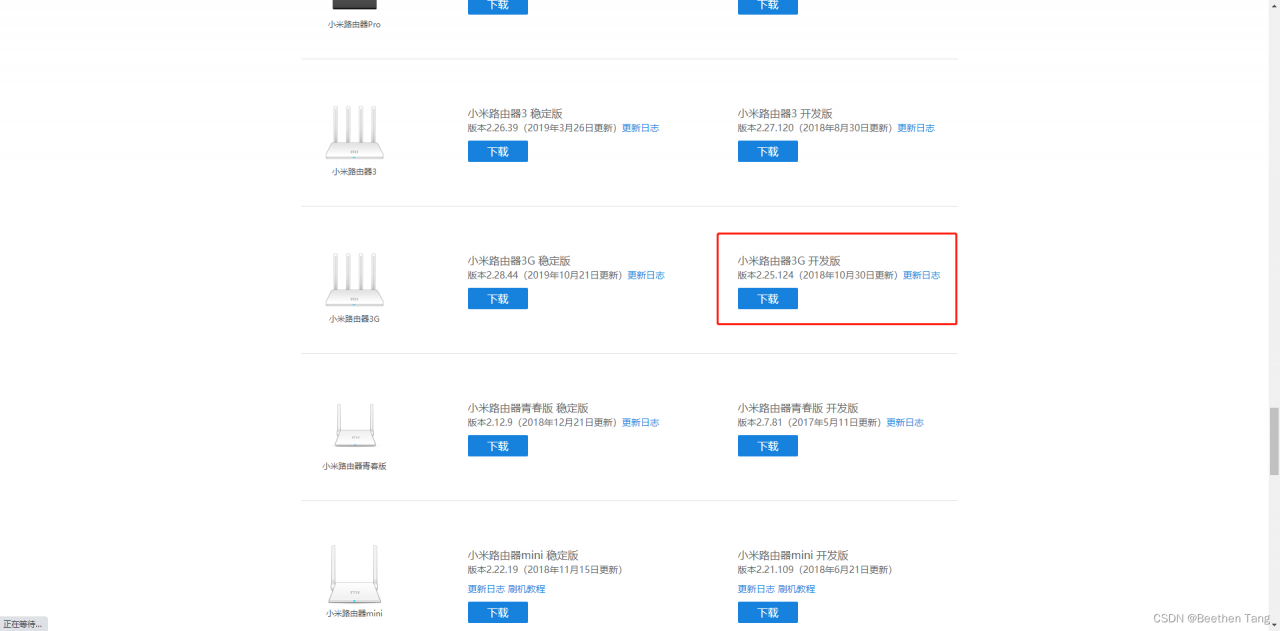This screenshot has width=1280, height=631.
Task: Open 刷机教程 link for 小米路由器mini 稳定版
Action: [x=526, y=589]
